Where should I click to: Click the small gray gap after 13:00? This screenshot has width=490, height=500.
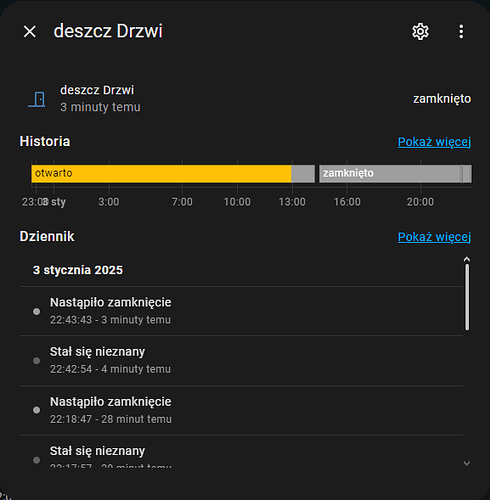pyautogui.click(x=303, y=174)
